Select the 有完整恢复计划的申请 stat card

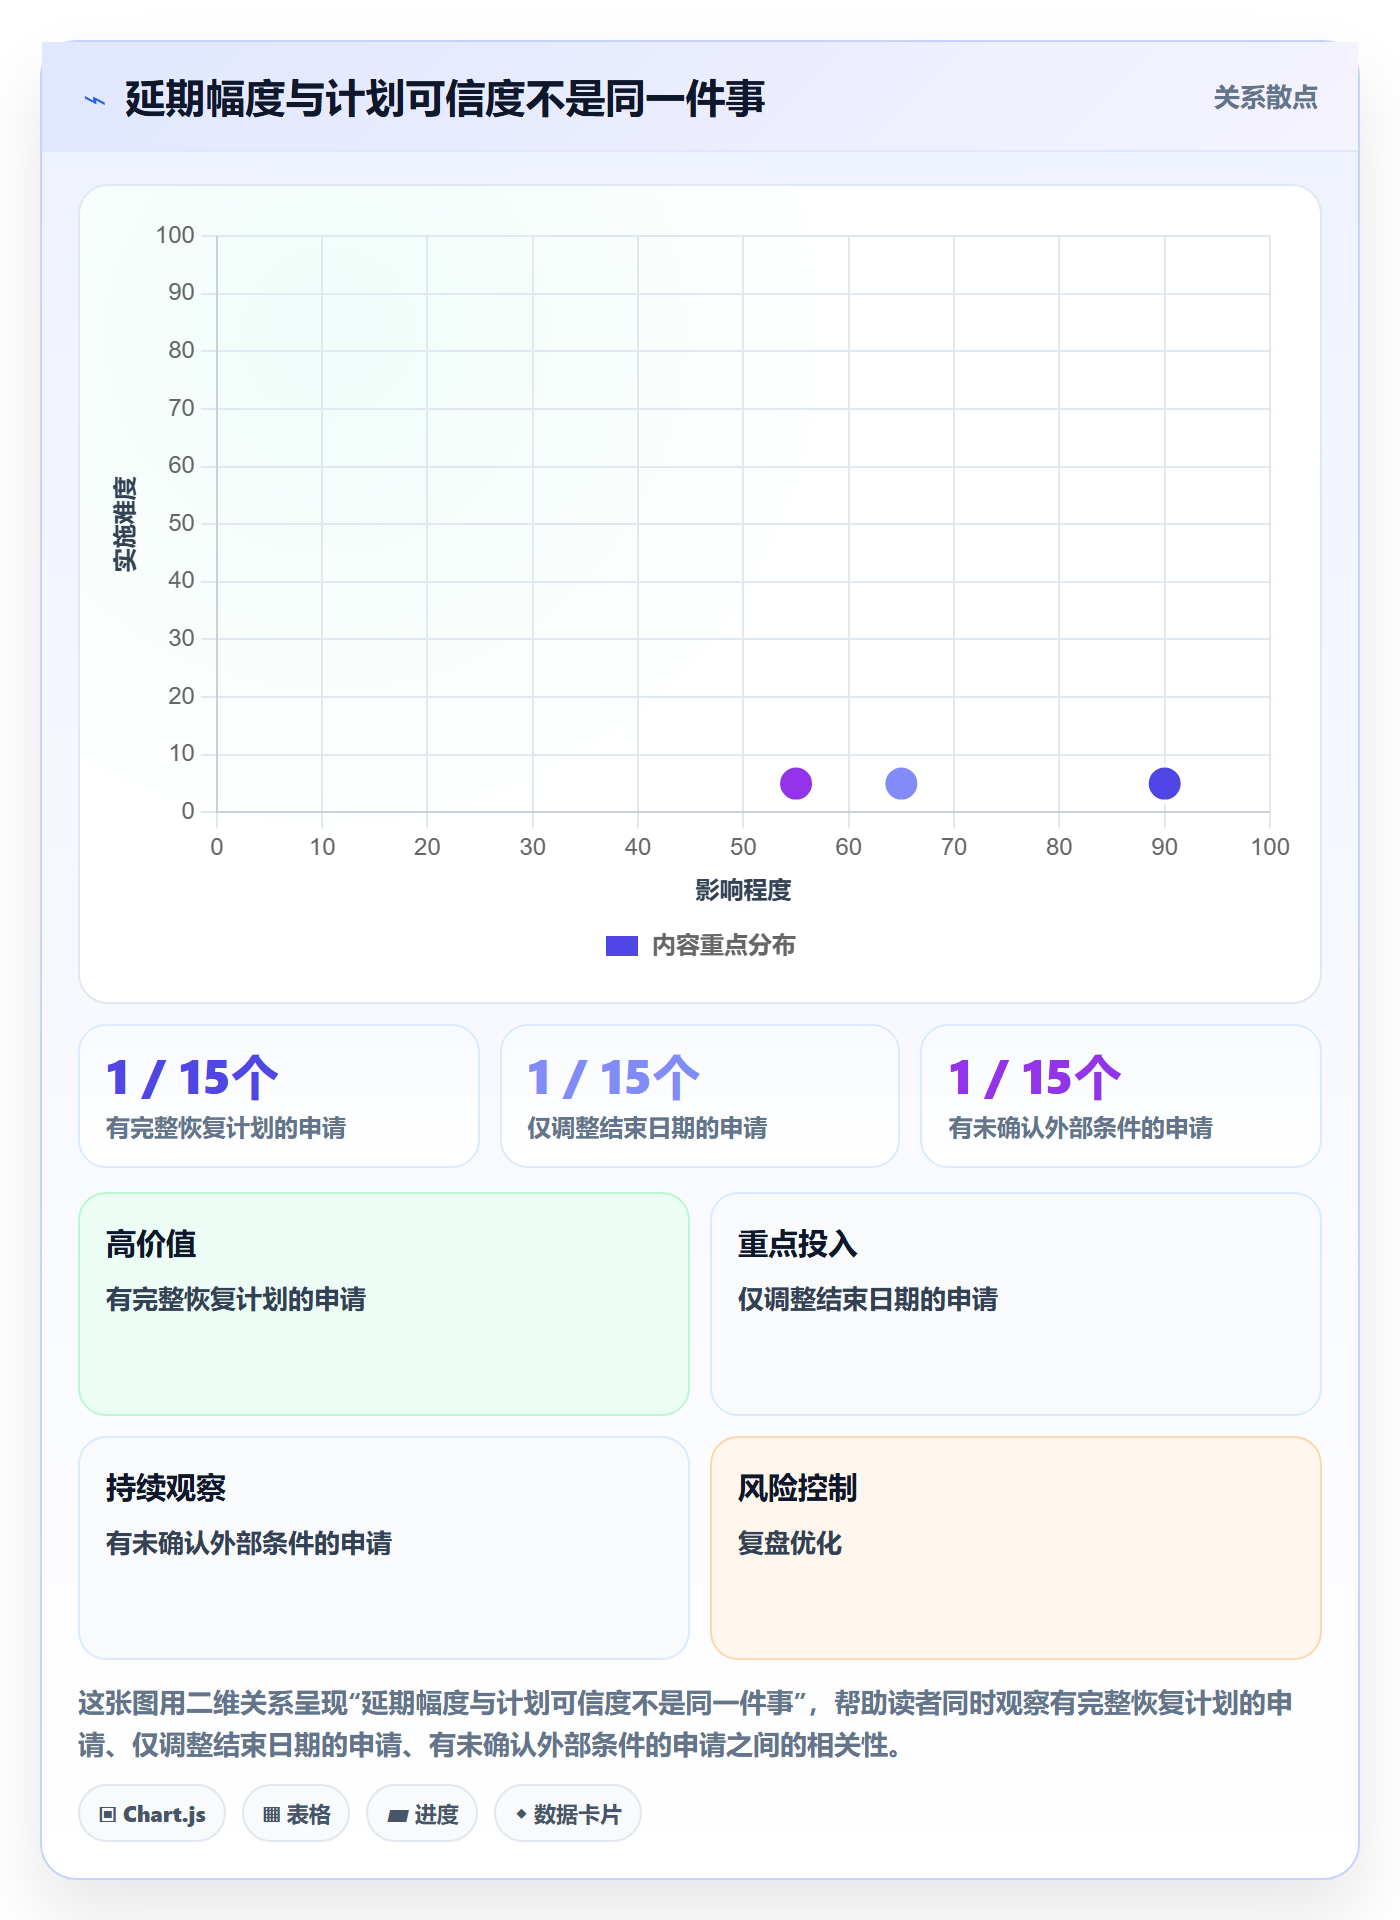pyautogui.click(x=279, y=1096)
